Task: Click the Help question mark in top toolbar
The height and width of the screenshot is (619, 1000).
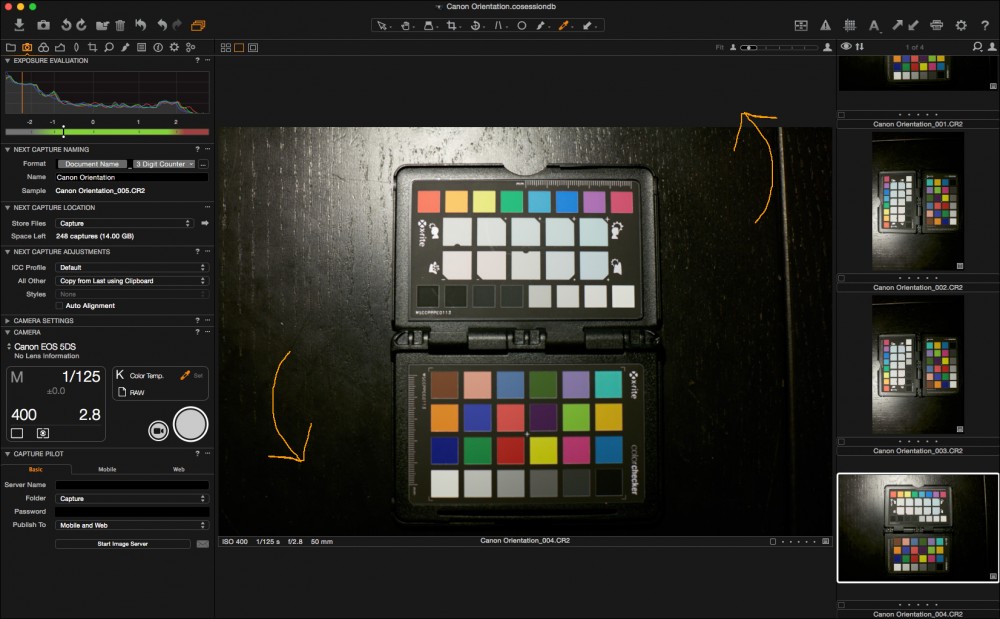Action: click(985, 25)
